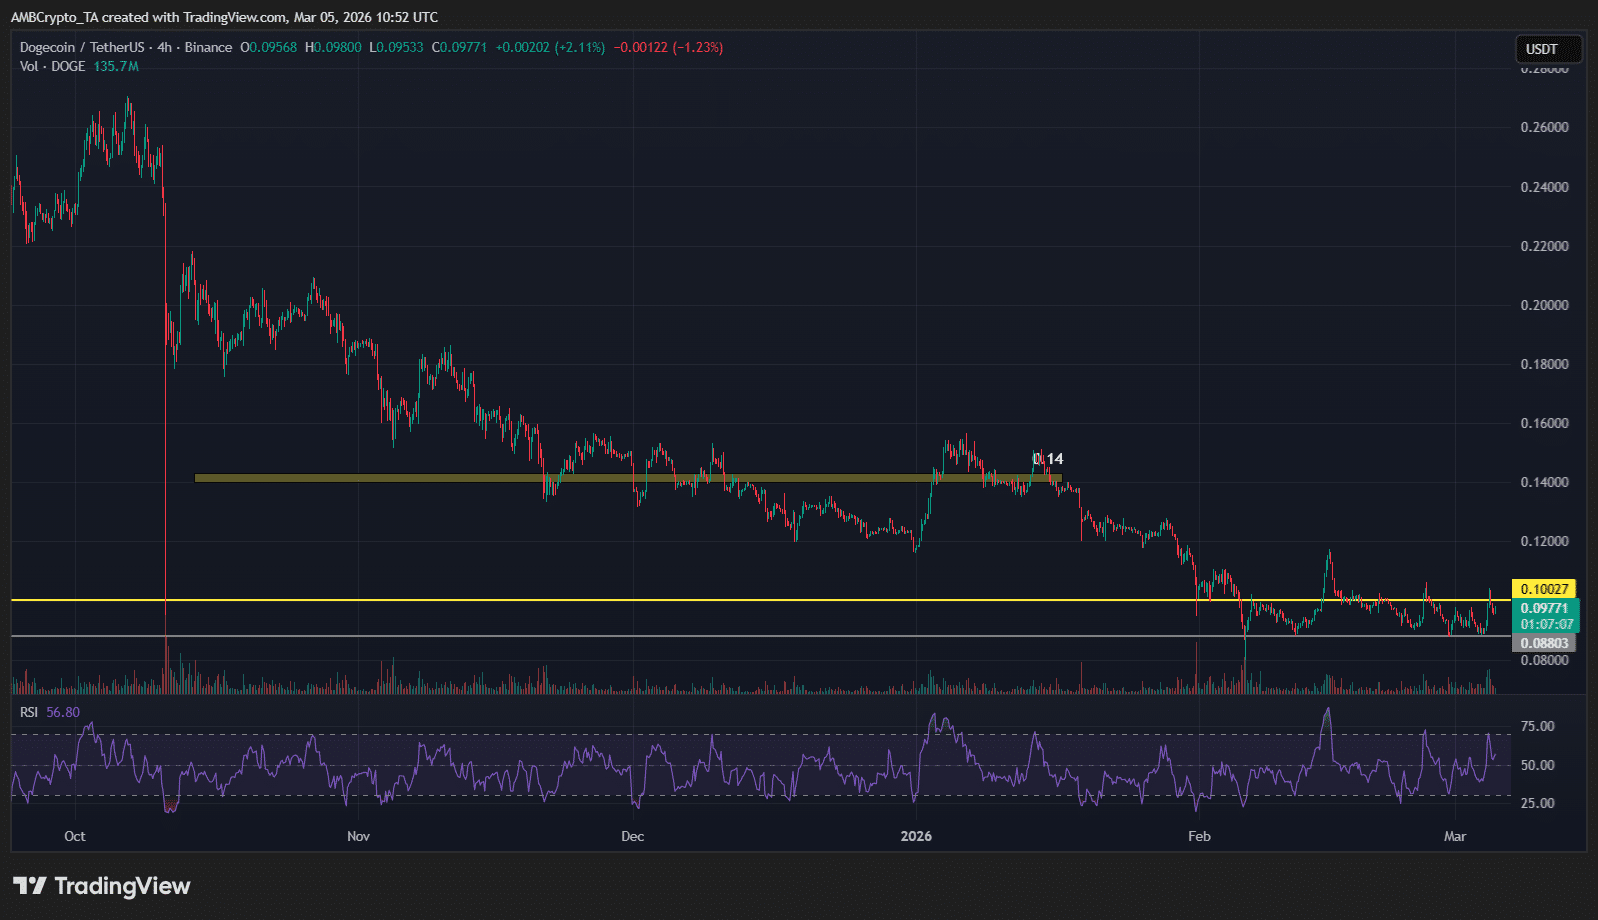Click the Oct label on time axis
1598x920 pixels.
[75, 836]
